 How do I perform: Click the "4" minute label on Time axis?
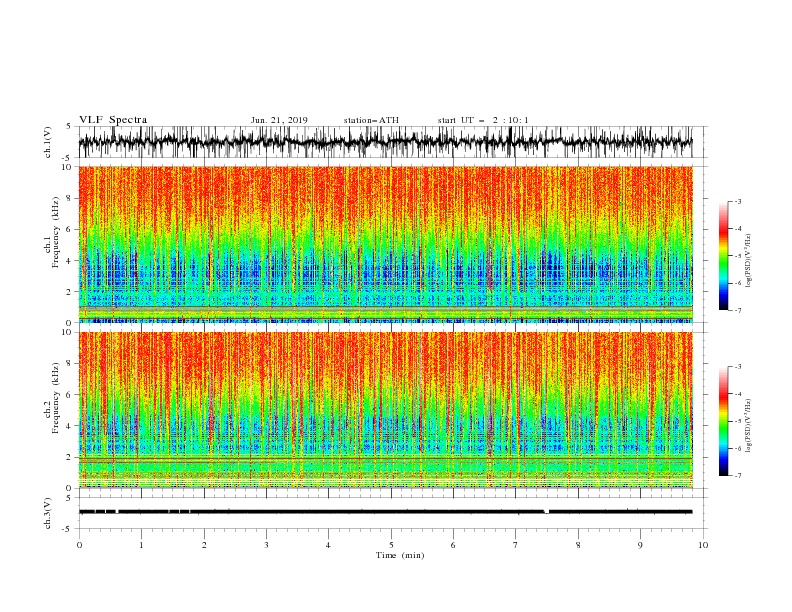point(329,545)
